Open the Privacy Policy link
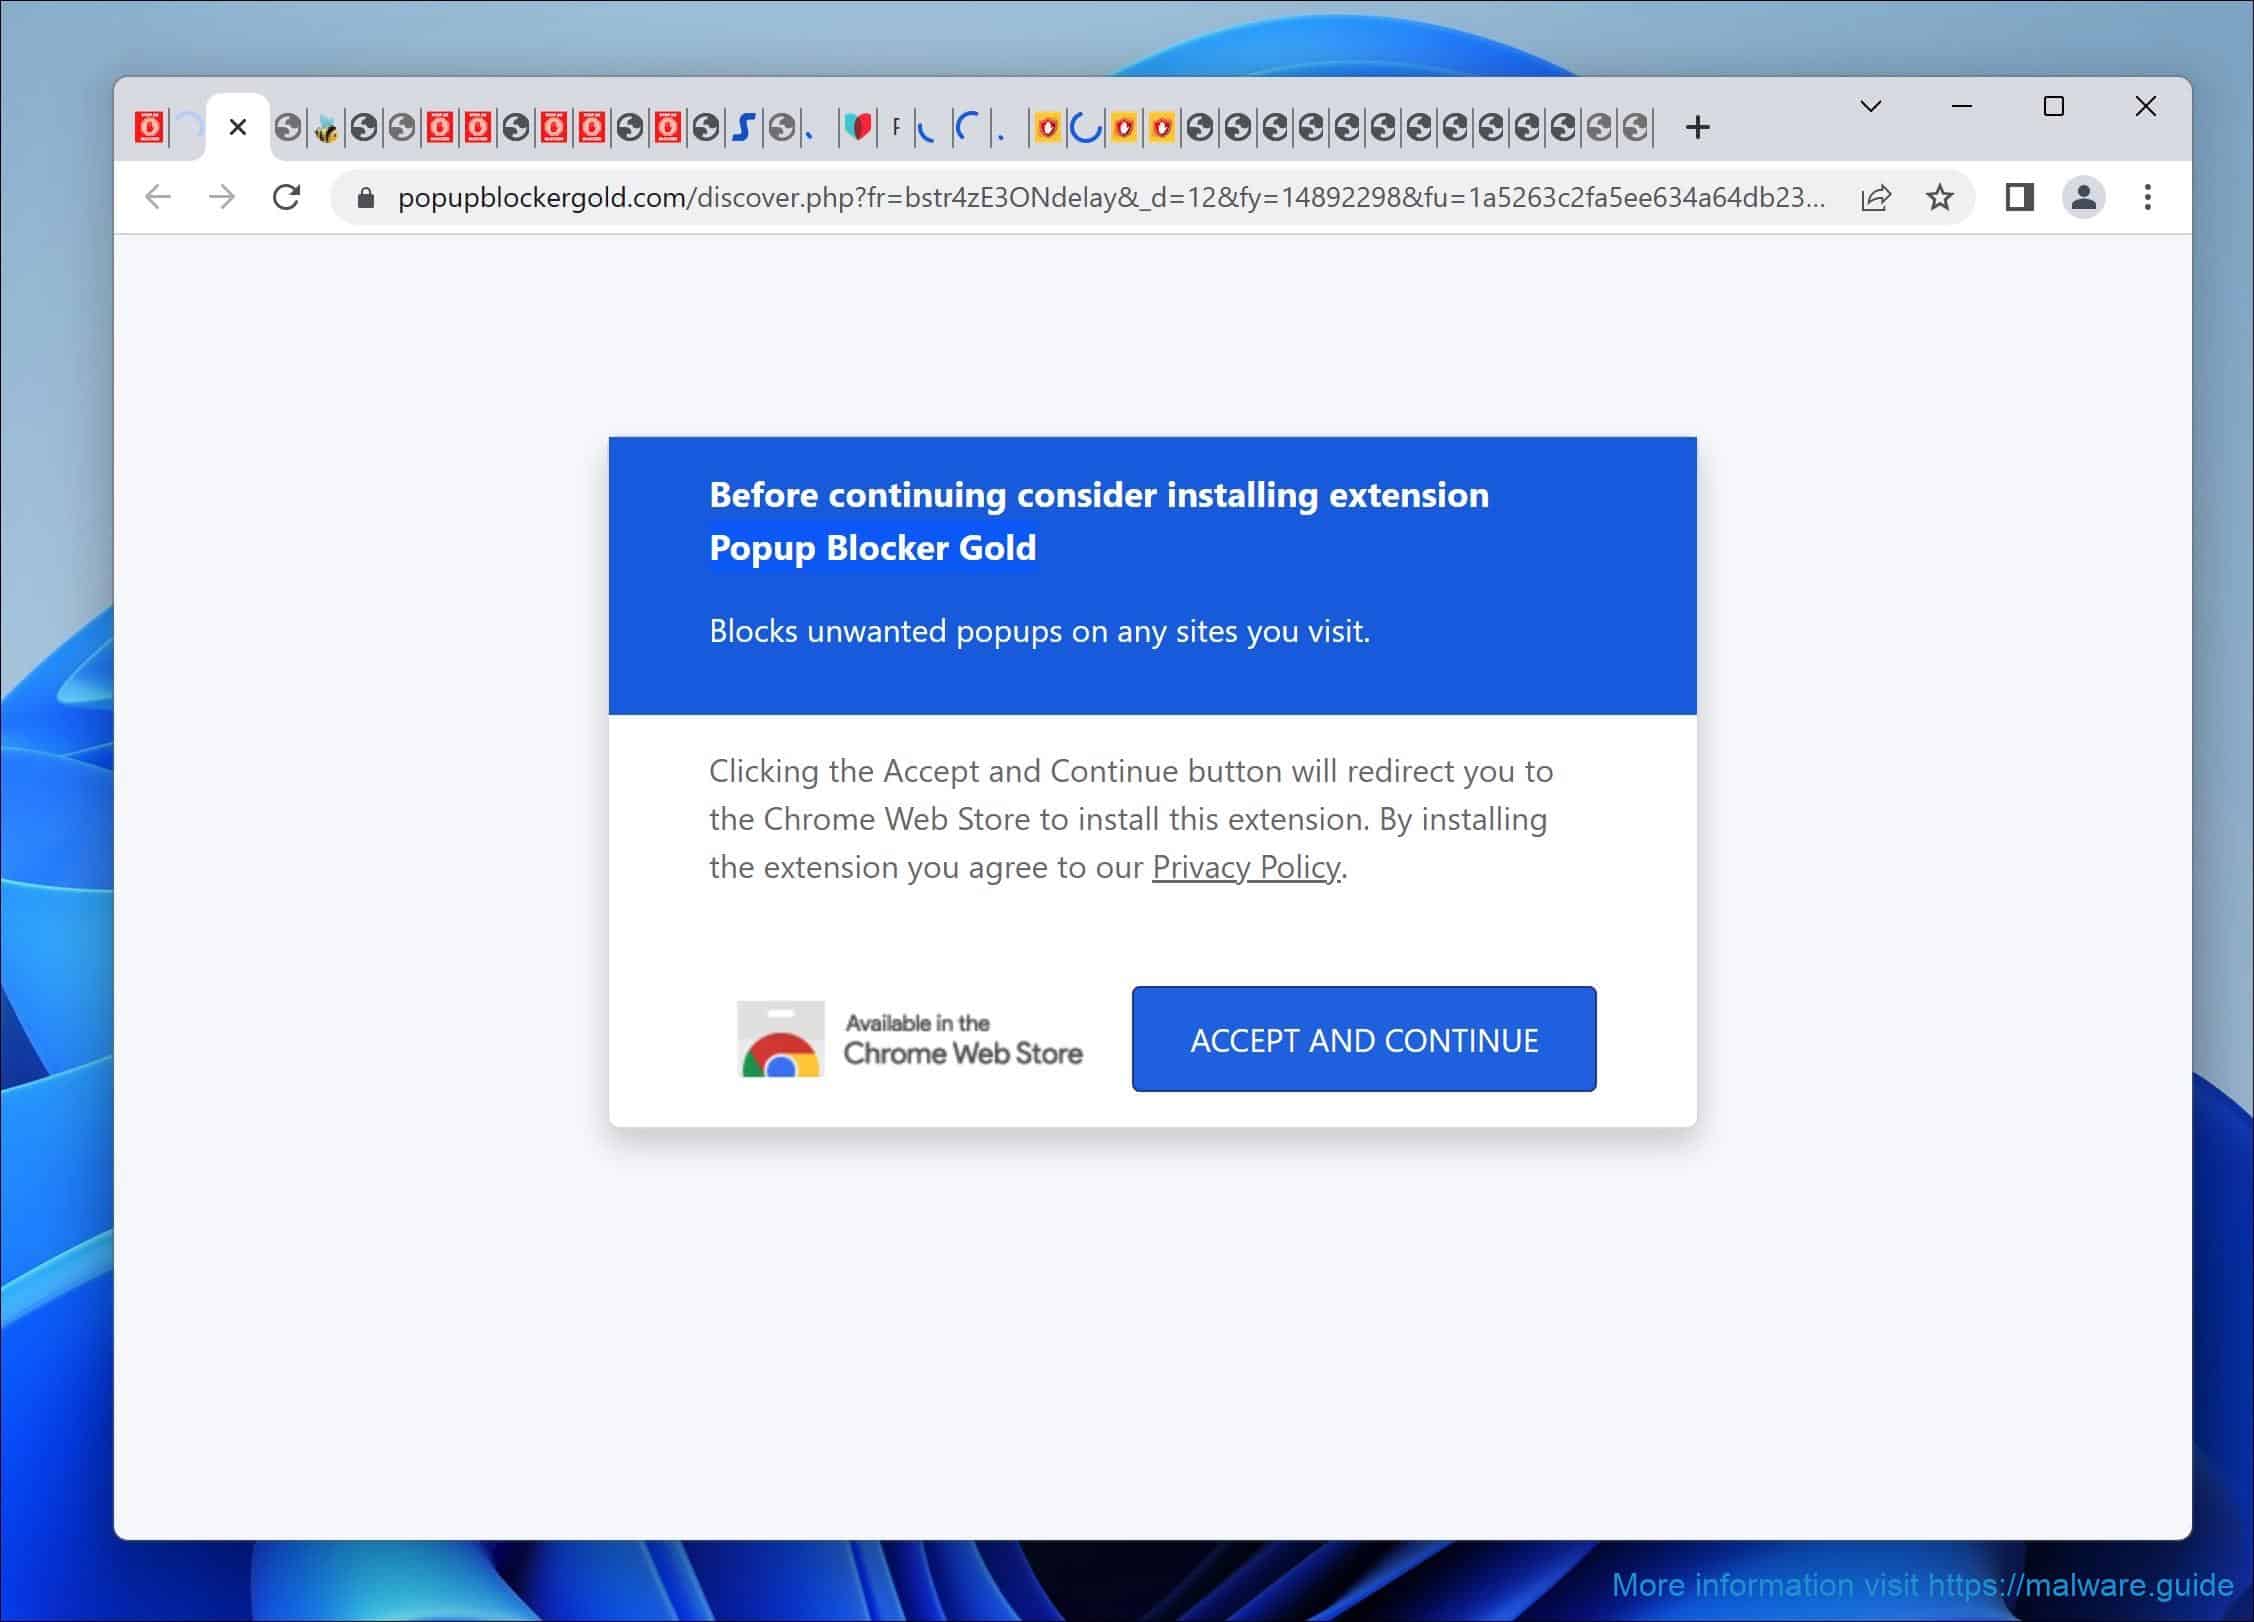The height and width of the screenshot is (1622, 2254). pyautogui.click(x=1246, y=867)
